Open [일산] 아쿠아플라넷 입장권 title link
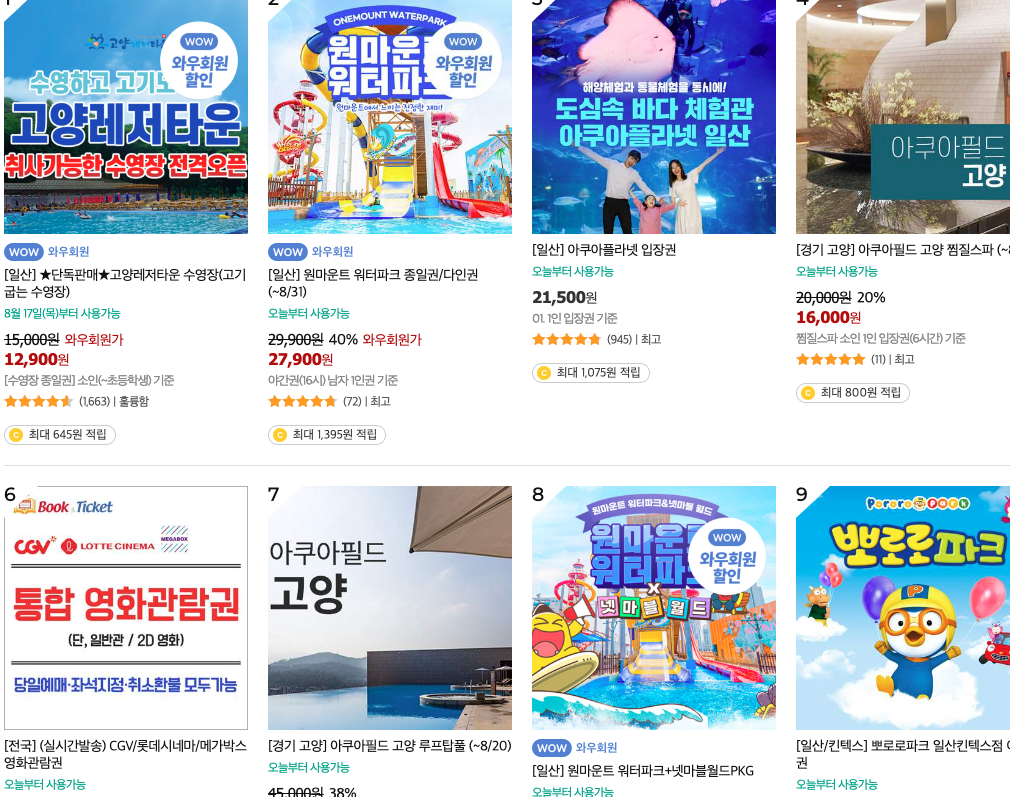The image size is (1010, 797). [x=604, y=250]
